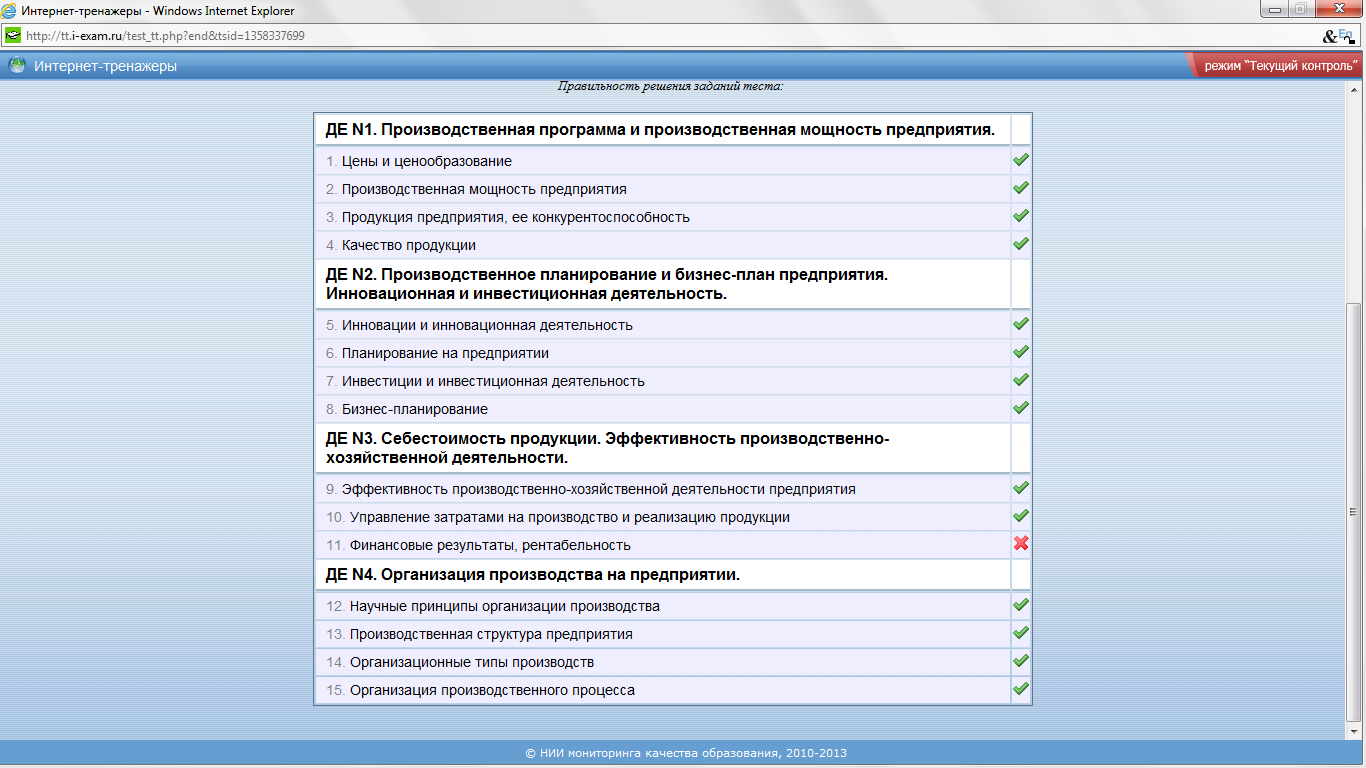
Task: Click the checkmark next to Продукция предприятия, ее конкурентоспособность
Action: (1021, 216)
